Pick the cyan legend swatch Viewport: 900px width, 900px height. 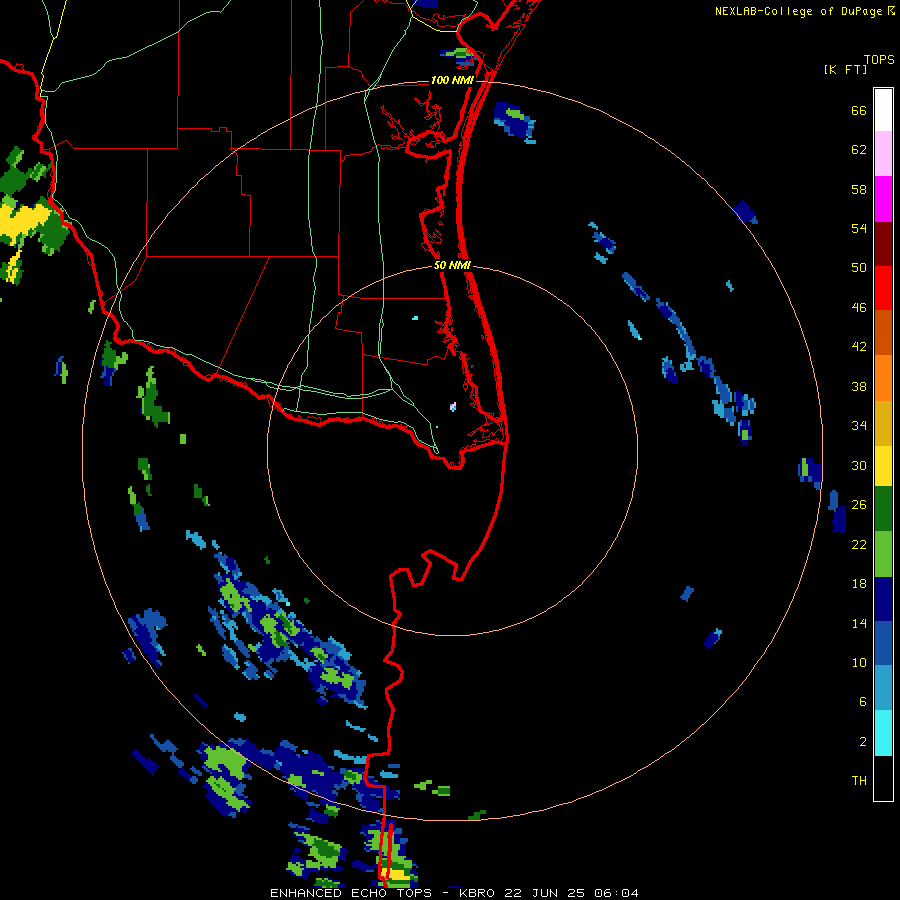[x=883, y=733]
